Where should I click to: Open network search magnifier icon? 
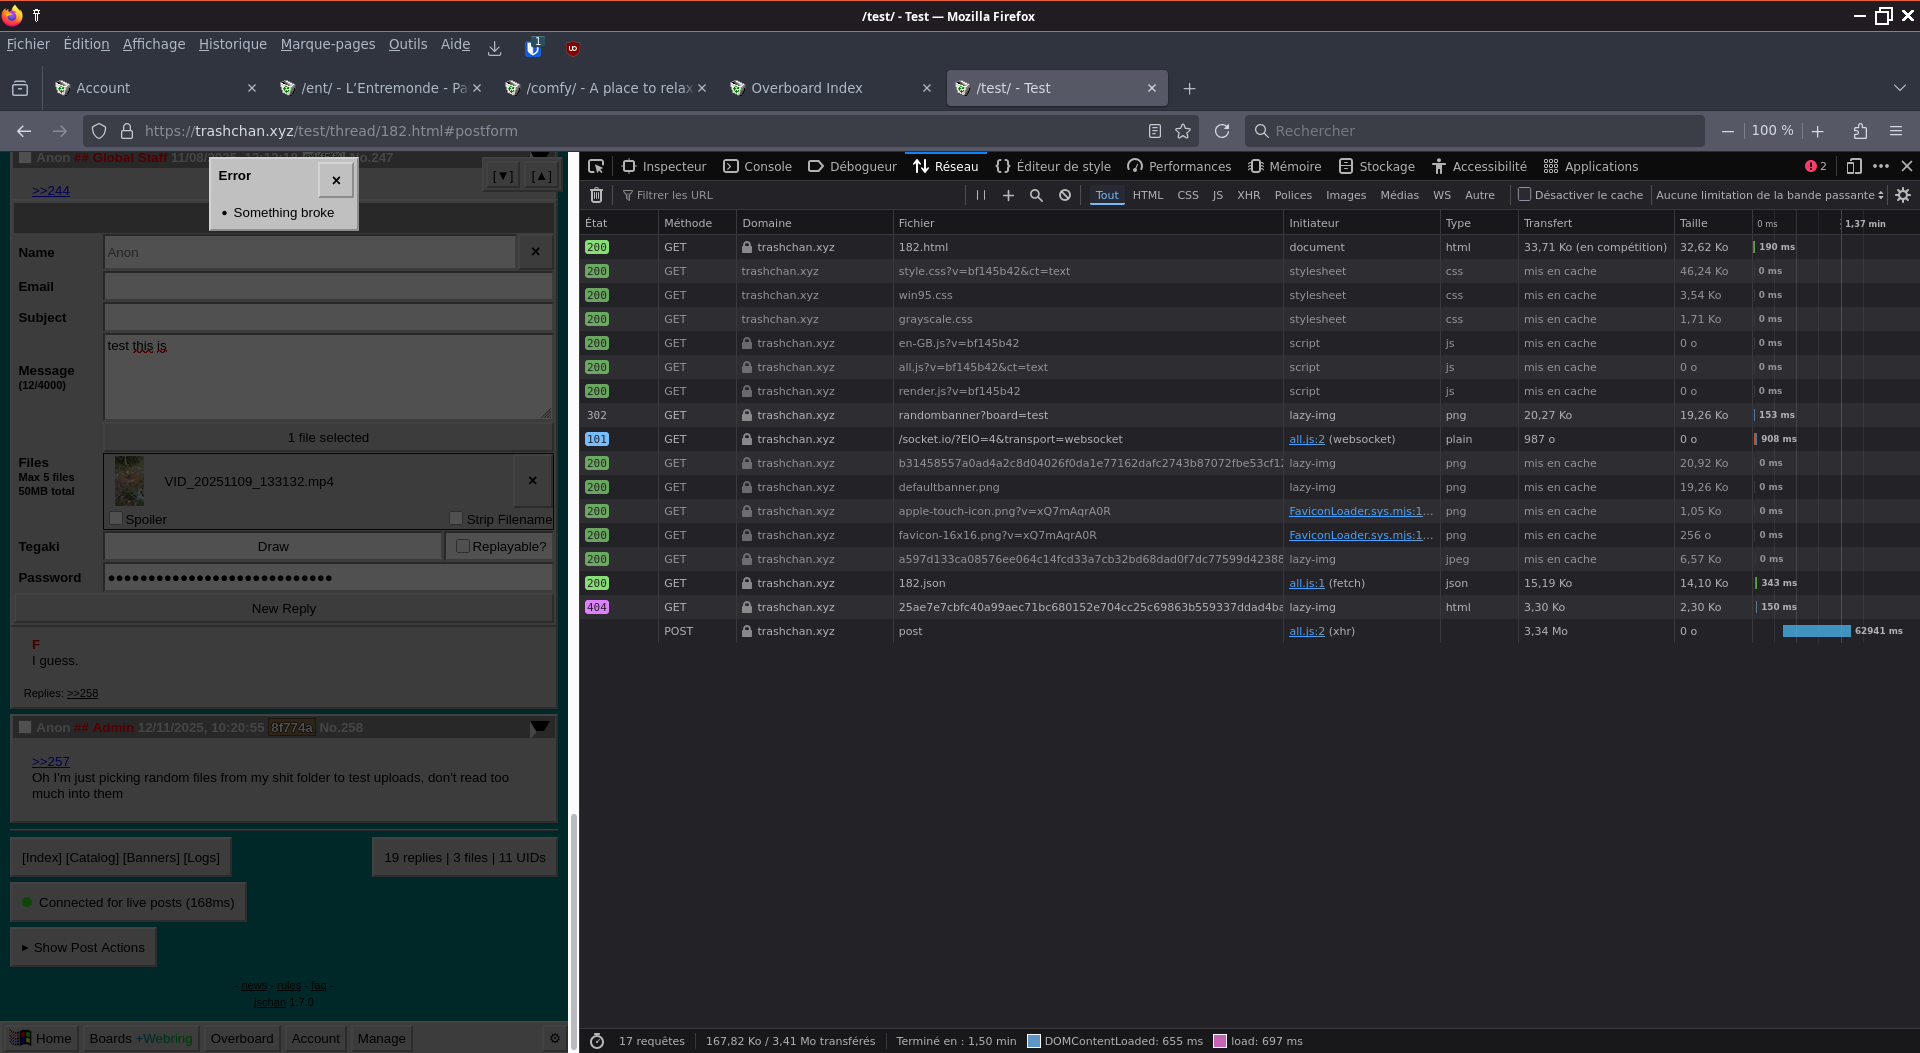pos(1036,195)
